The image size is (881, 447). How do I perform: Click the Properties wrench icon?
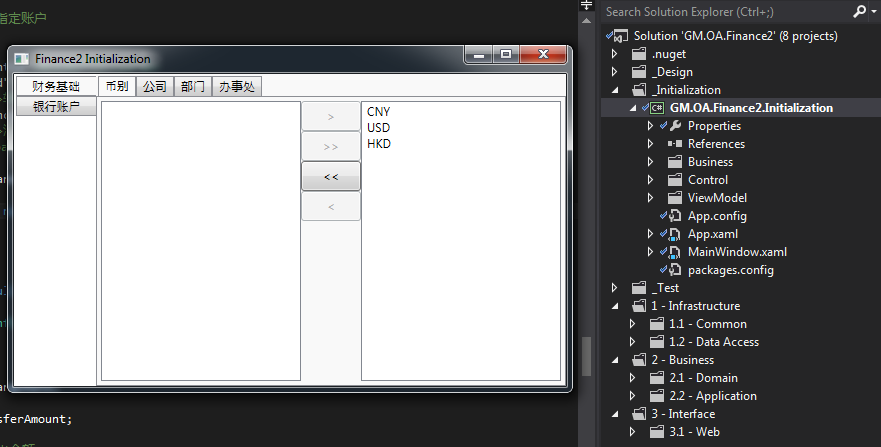point(675,126)
